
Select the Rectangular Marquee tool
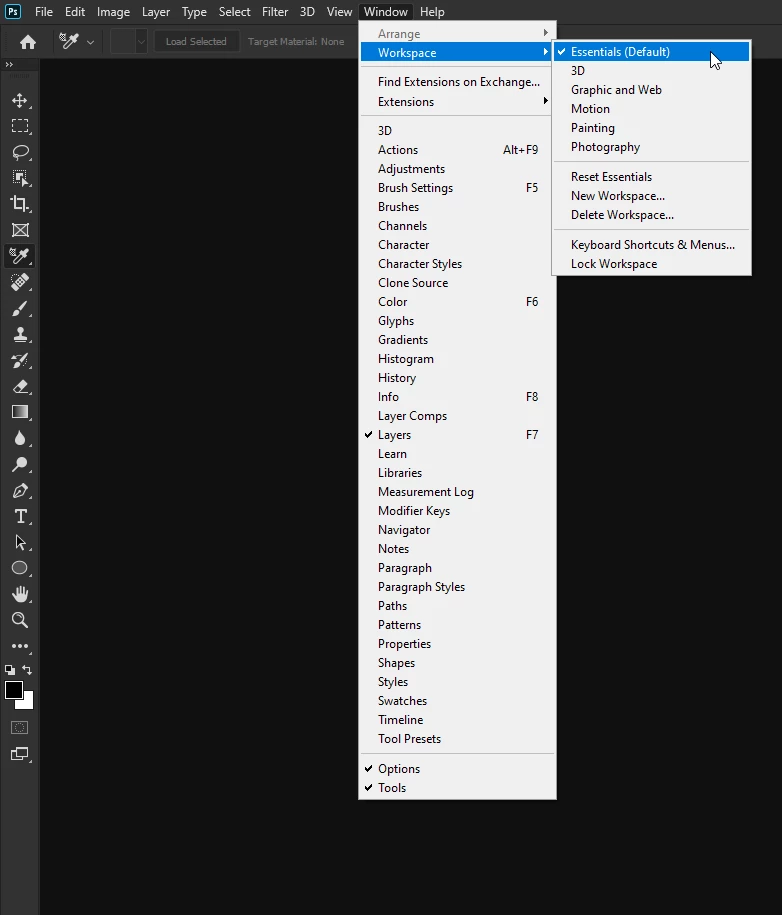20,126
